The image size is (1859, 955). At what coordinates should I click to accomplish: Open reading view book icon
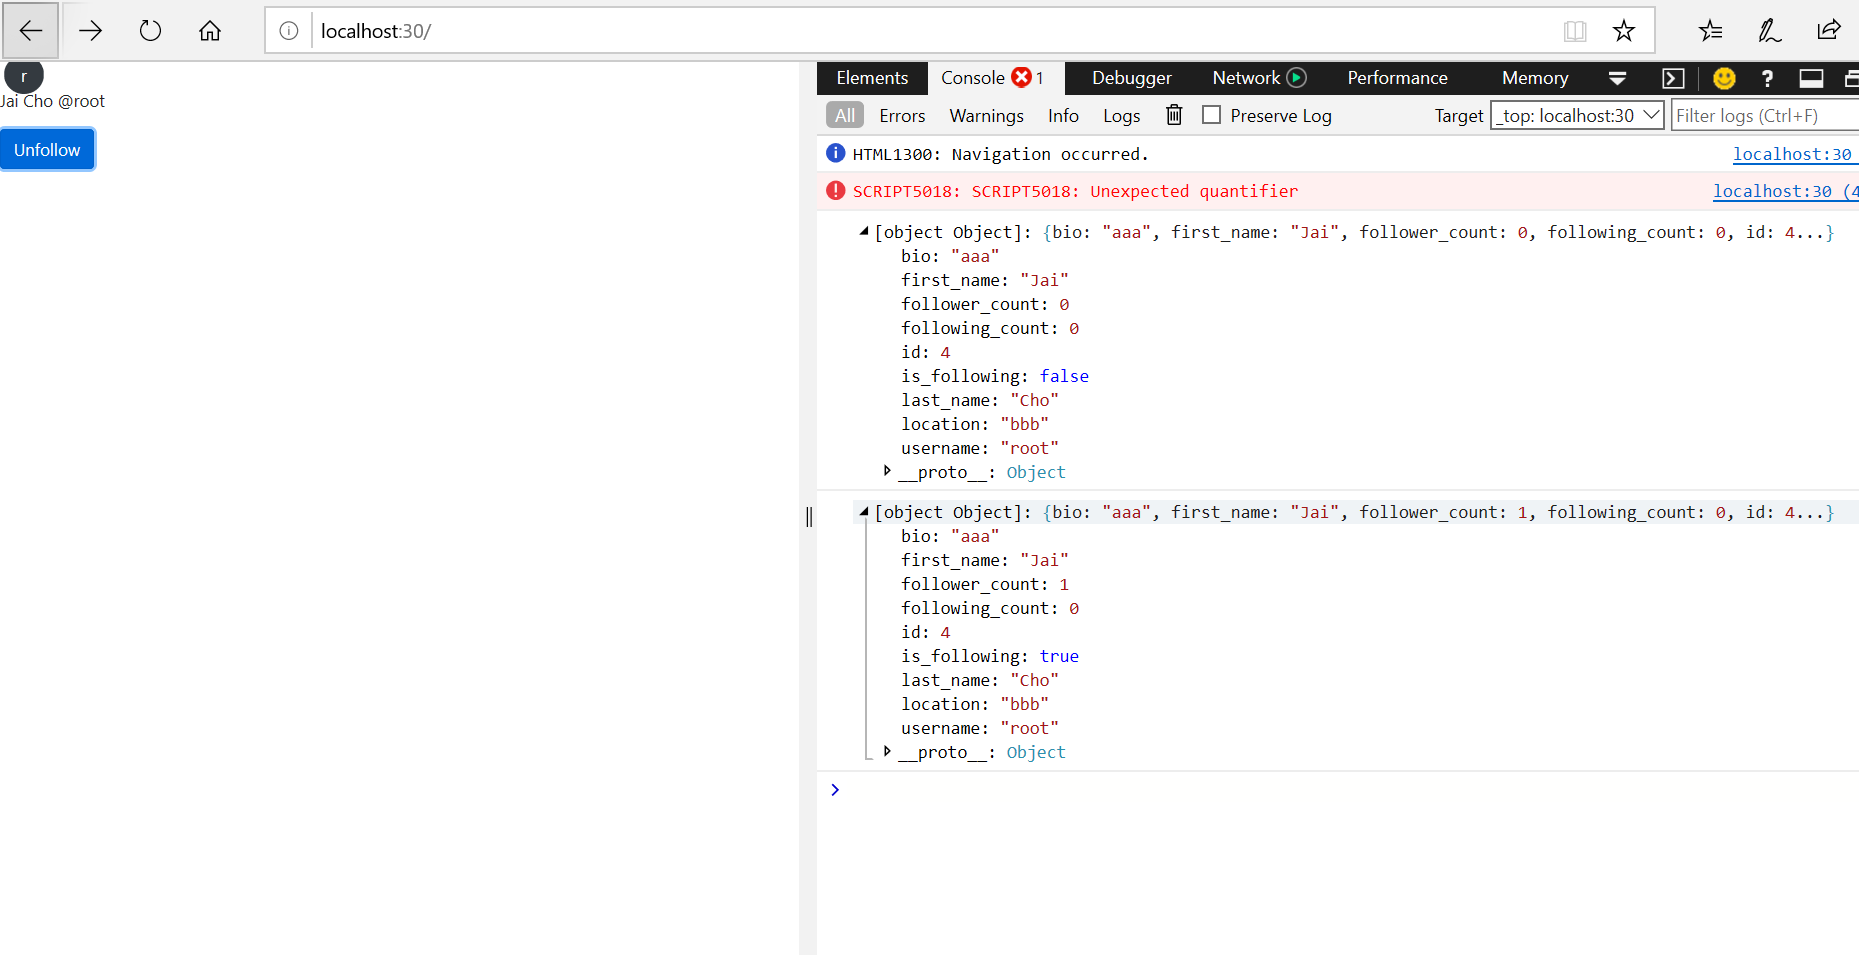click(x=1575, y=31)
